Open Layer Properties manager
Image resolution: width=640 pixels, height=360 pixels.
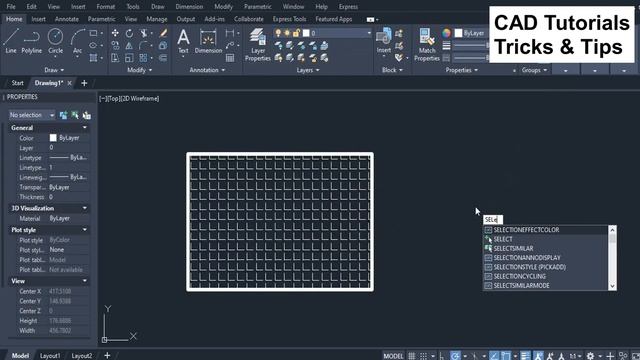(258, 44)
